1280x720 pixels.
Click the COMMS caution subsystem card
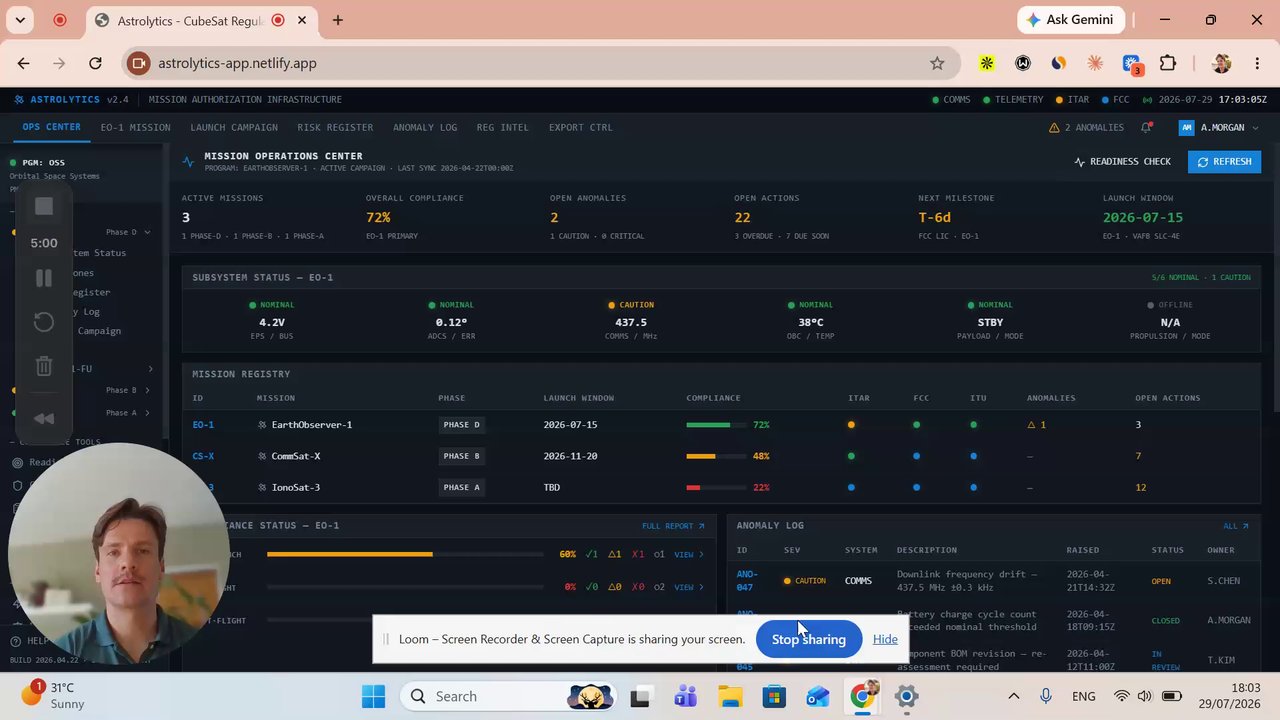pyautogui.click(x=631, y=321)
